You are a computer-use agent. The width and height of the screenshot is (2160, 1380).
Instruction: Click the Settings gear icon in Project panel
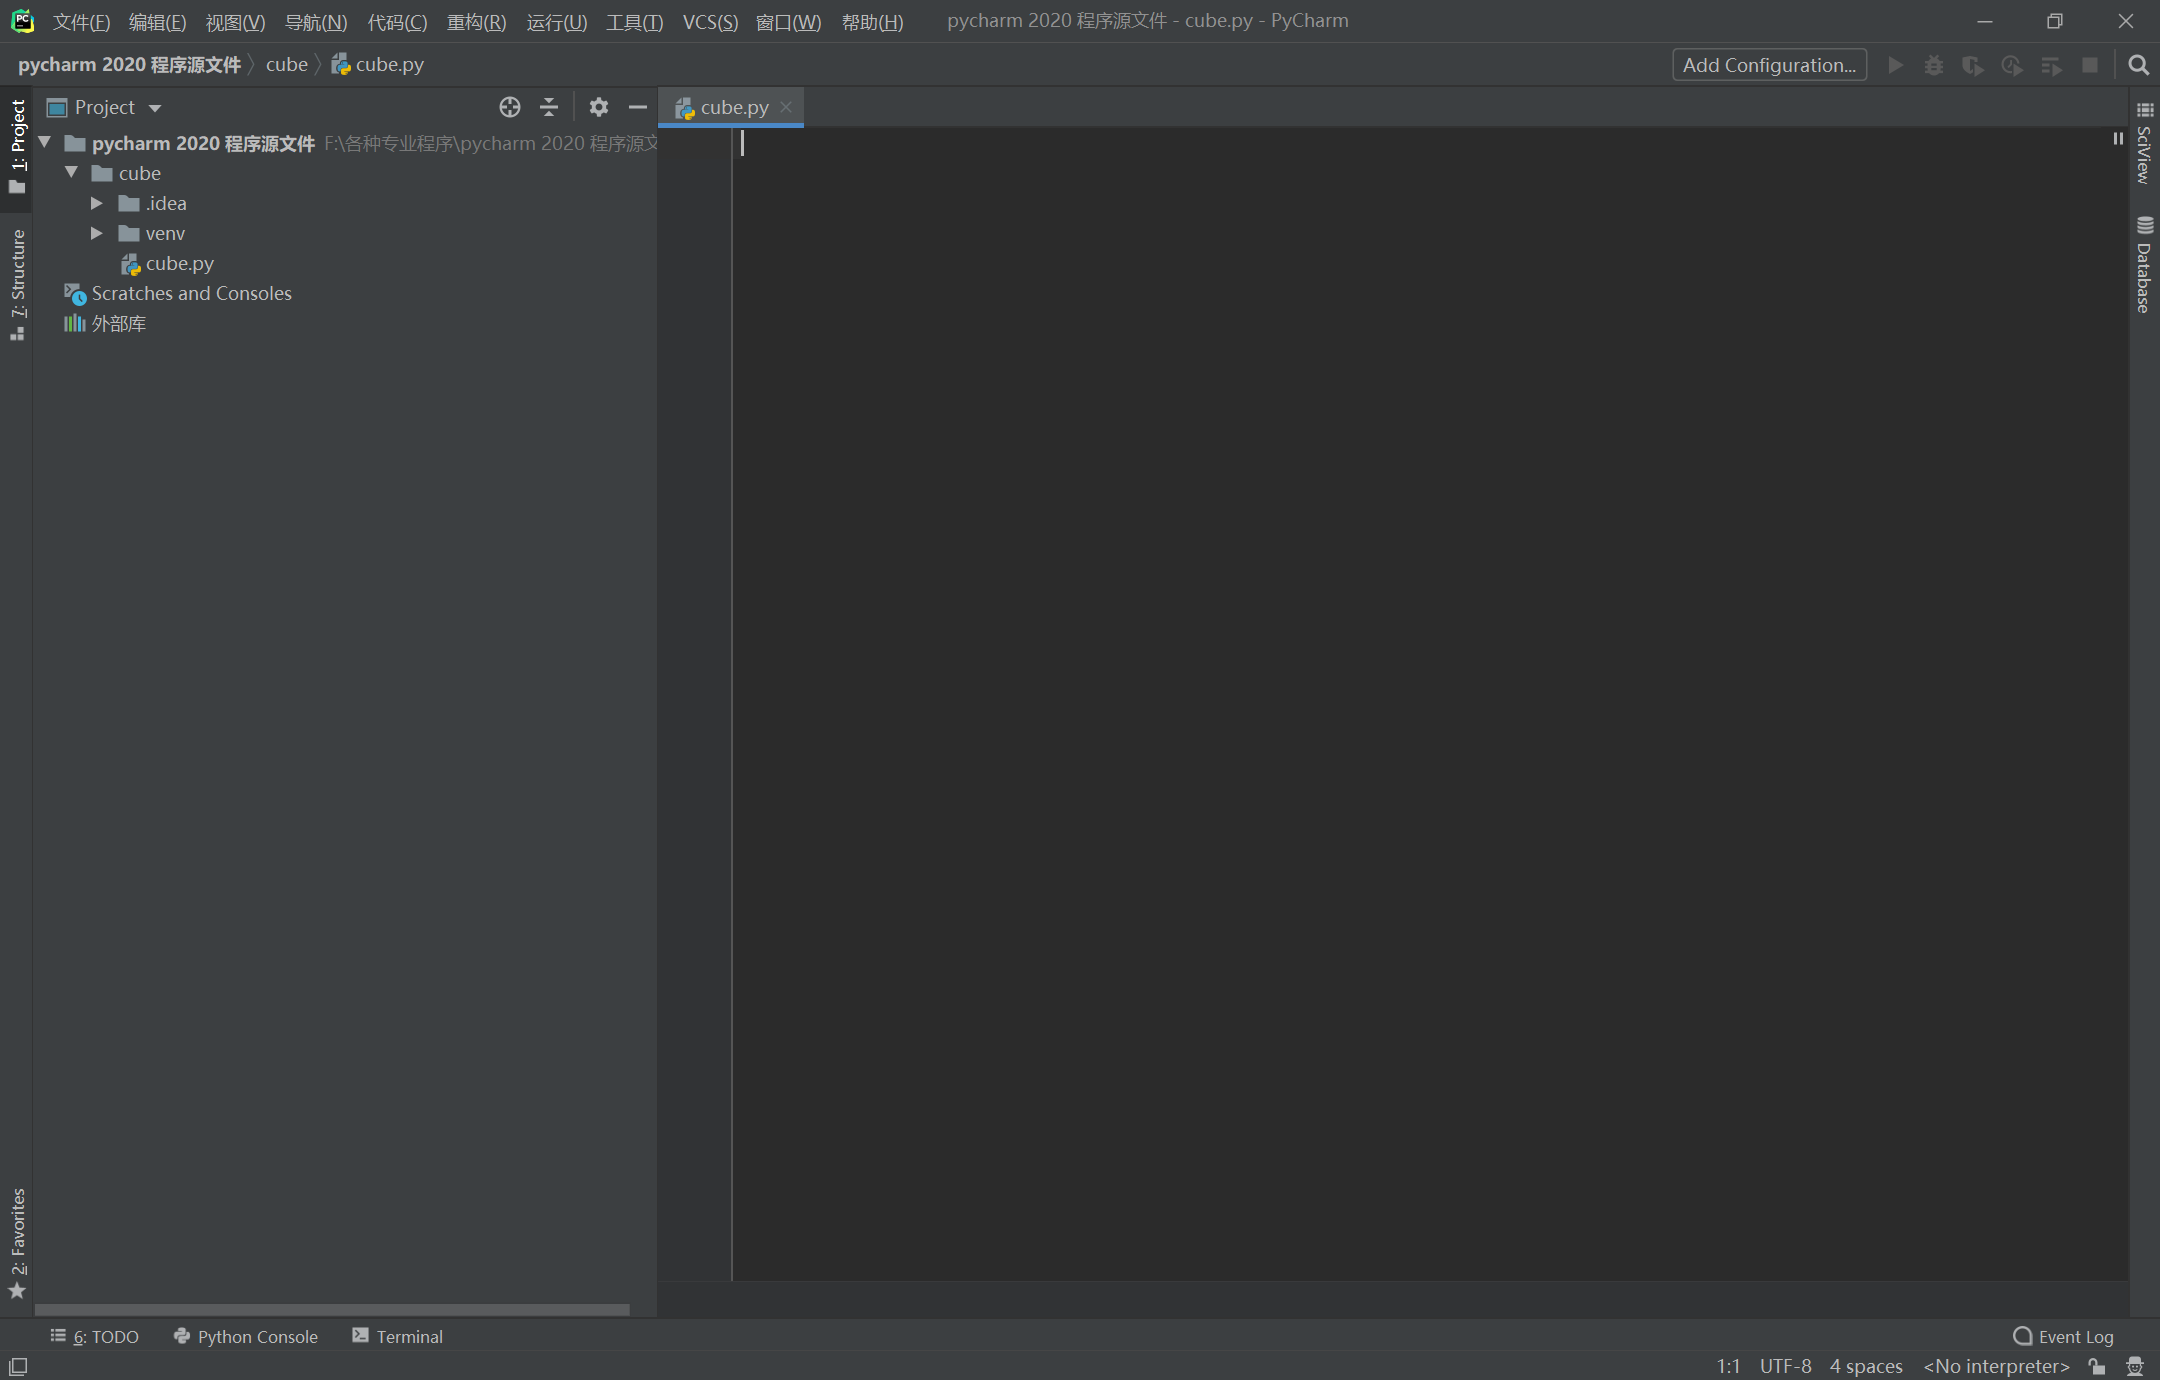pyautogui.click(x=598, y=107)
